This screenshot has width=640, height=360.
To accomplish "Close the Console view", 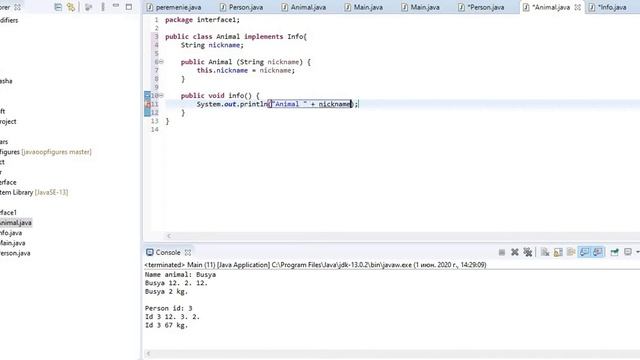I will [188, 252].
